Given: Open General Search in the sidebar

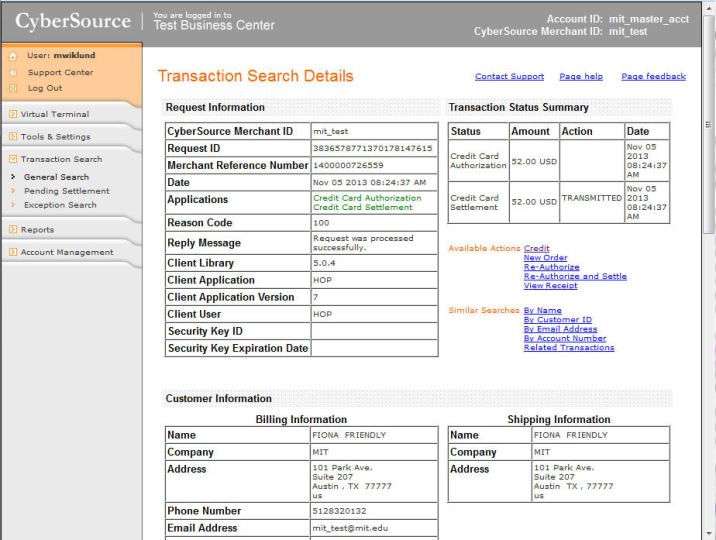Looking at the screenshot, I should coord(56,177).
